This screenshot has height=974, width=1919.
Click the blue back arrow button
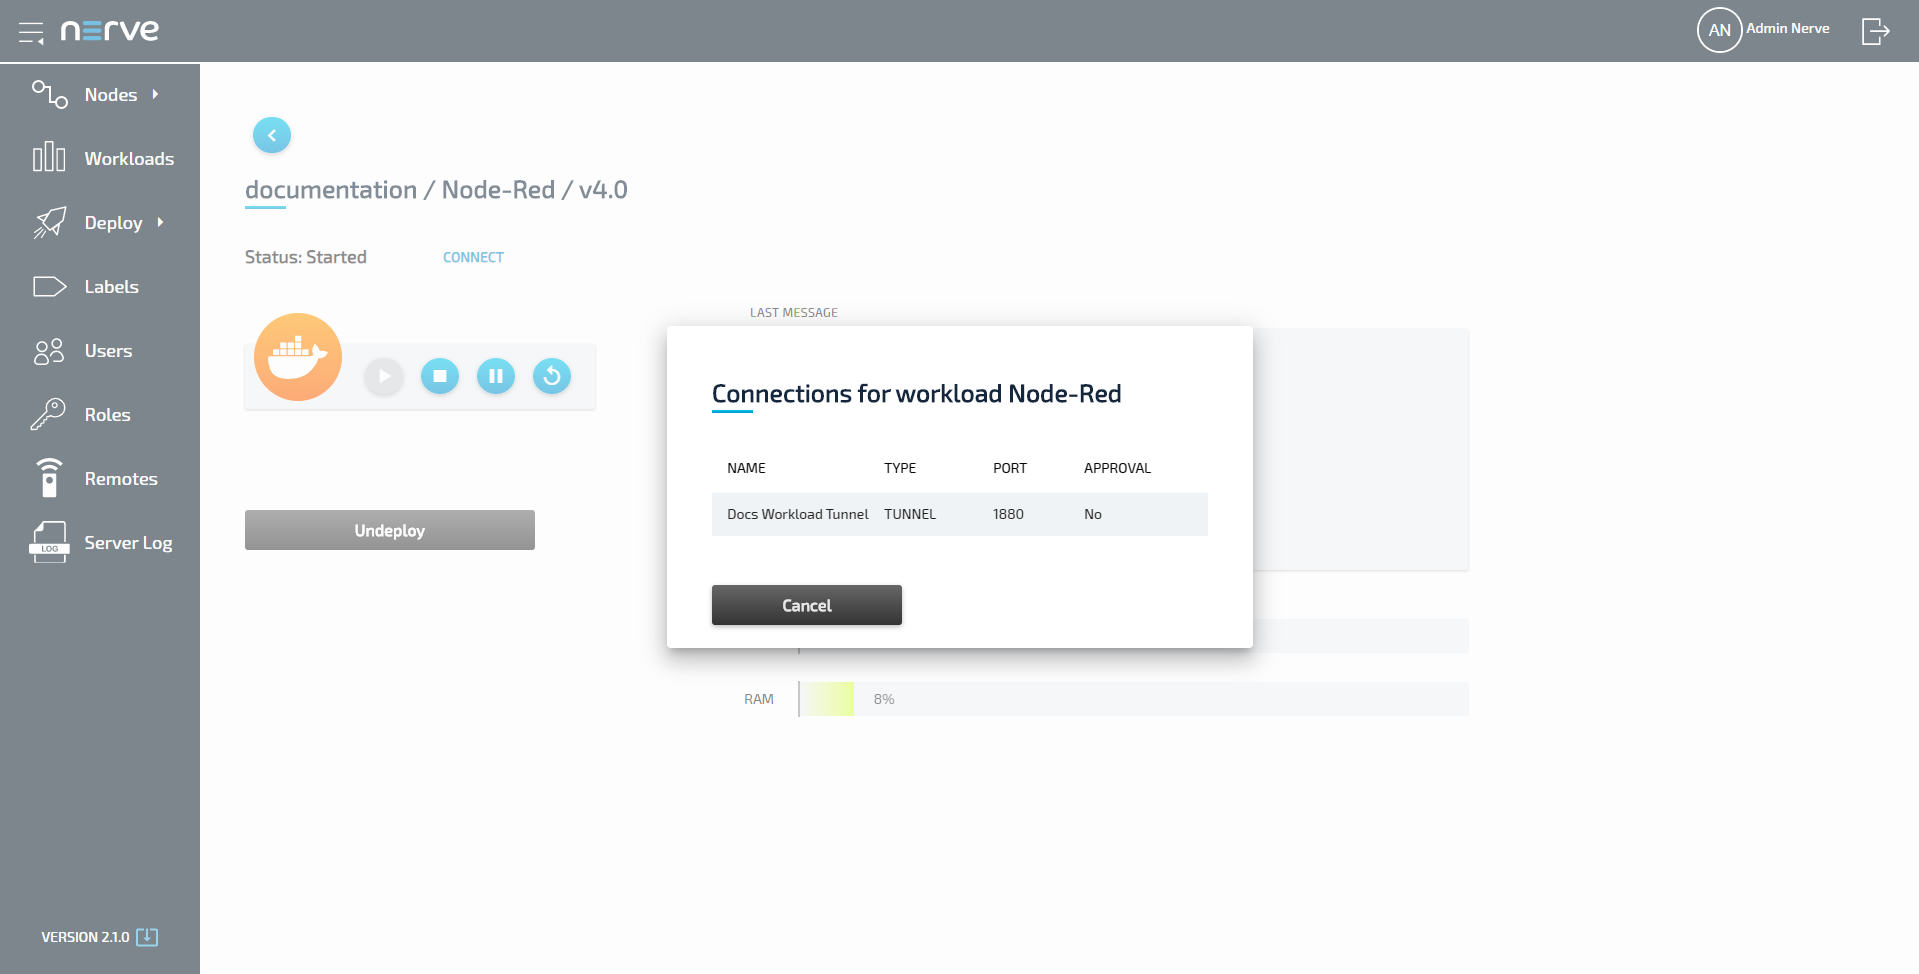271,135
